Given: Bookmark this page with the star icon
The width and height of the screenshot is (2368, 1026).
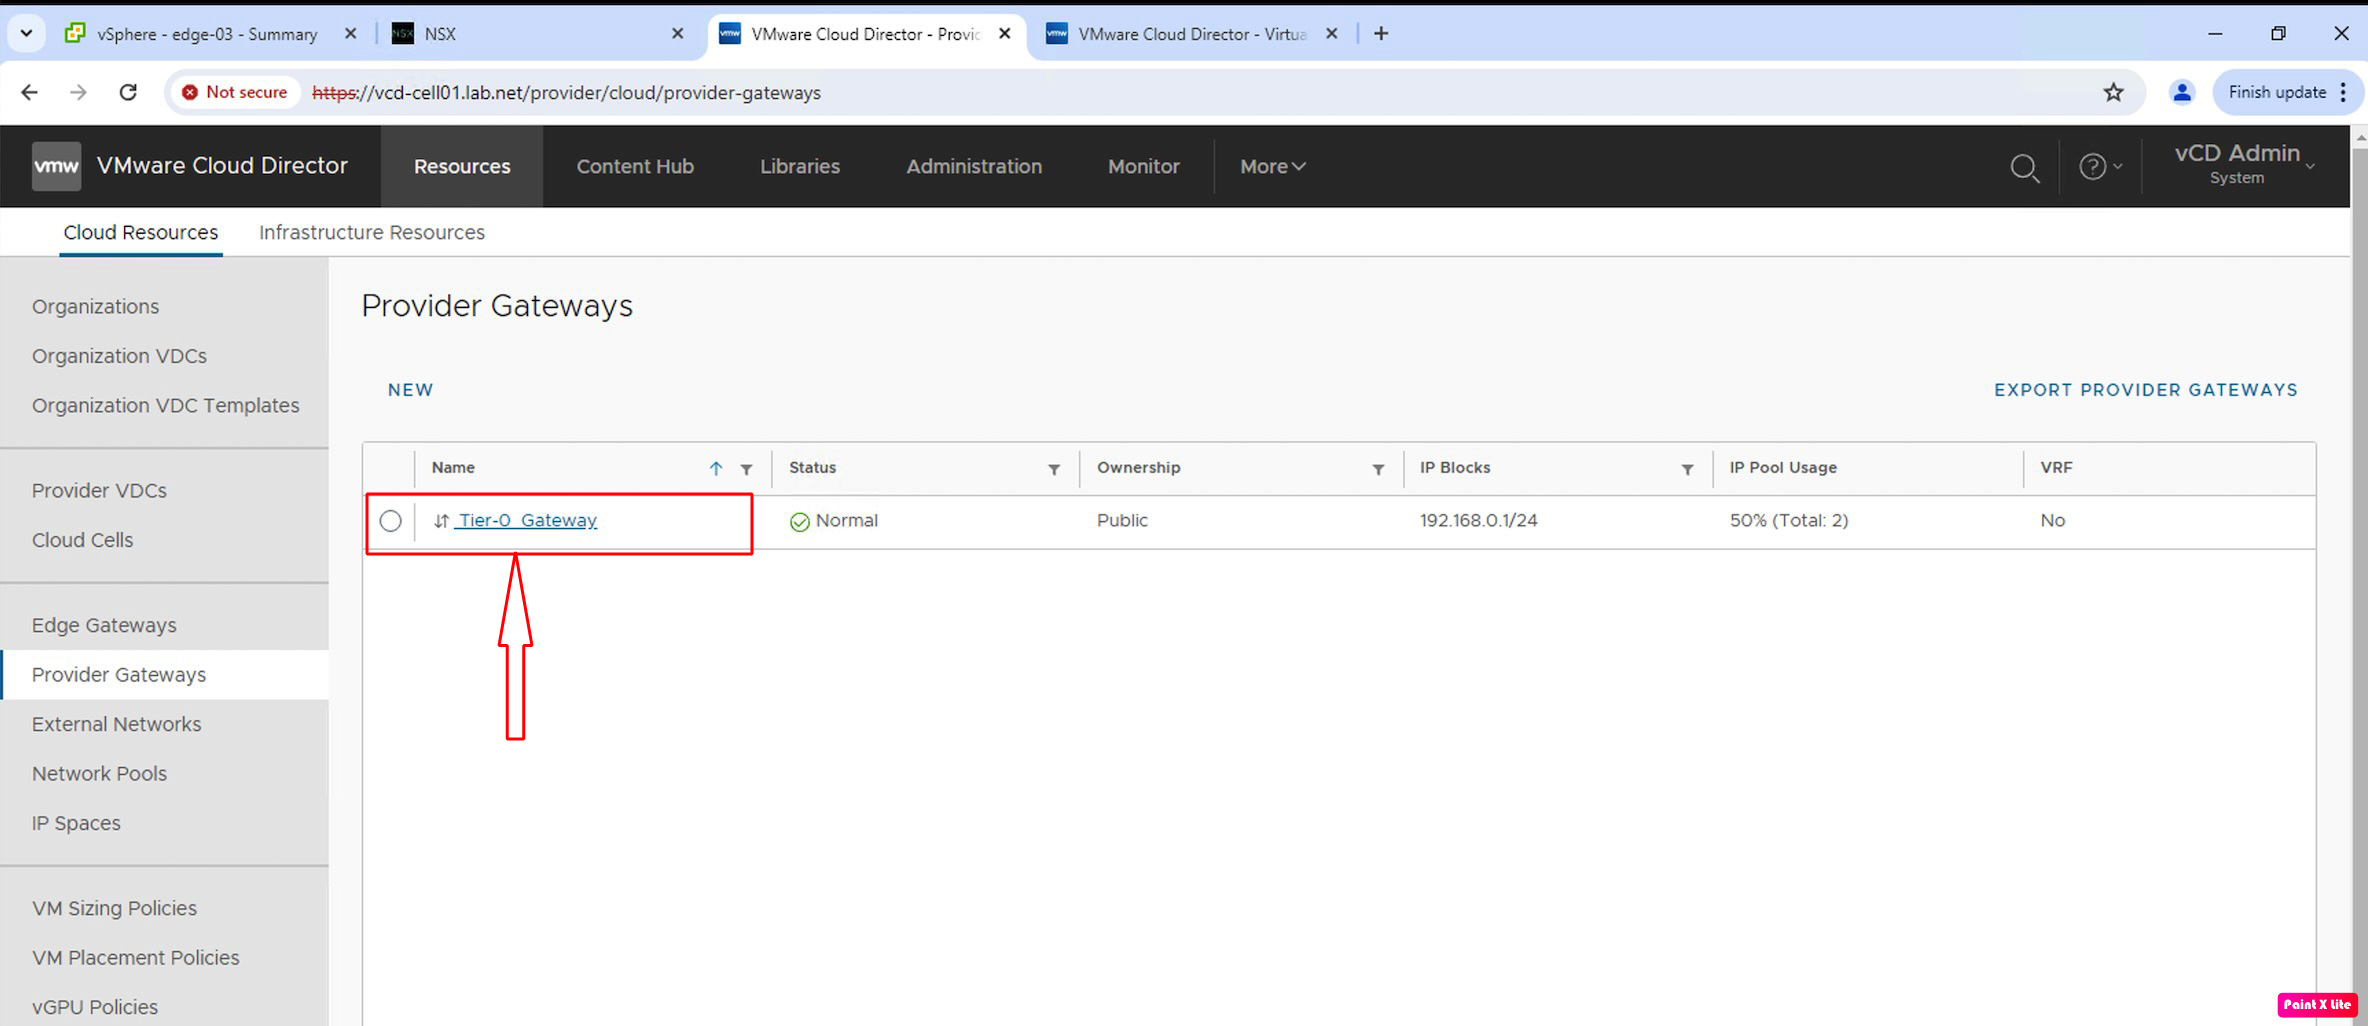Looking at the screenshot, I should (x=2113, y=92).
